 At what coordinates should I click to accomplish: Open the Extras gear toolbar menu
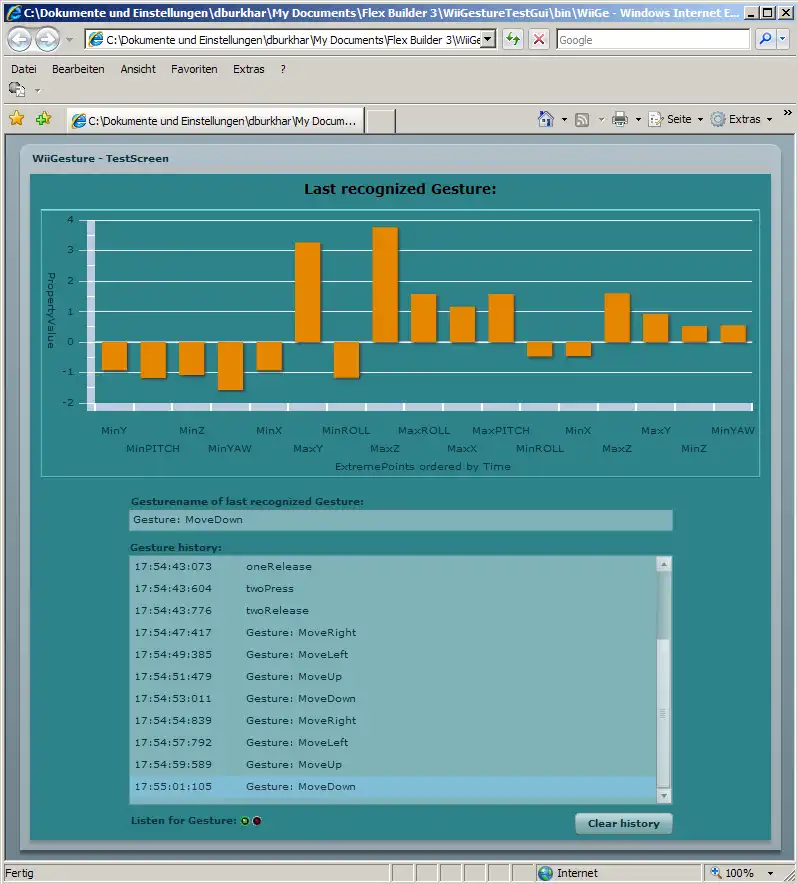click(741, 119)
